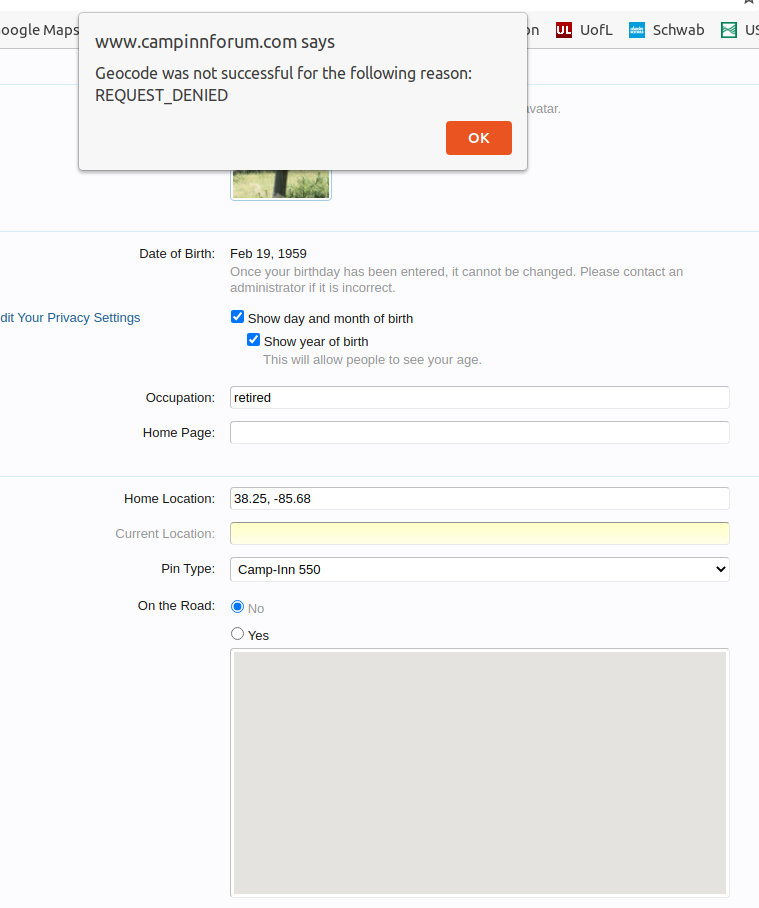
Task: Click the Occupation text field
Action: click(479, 397)
